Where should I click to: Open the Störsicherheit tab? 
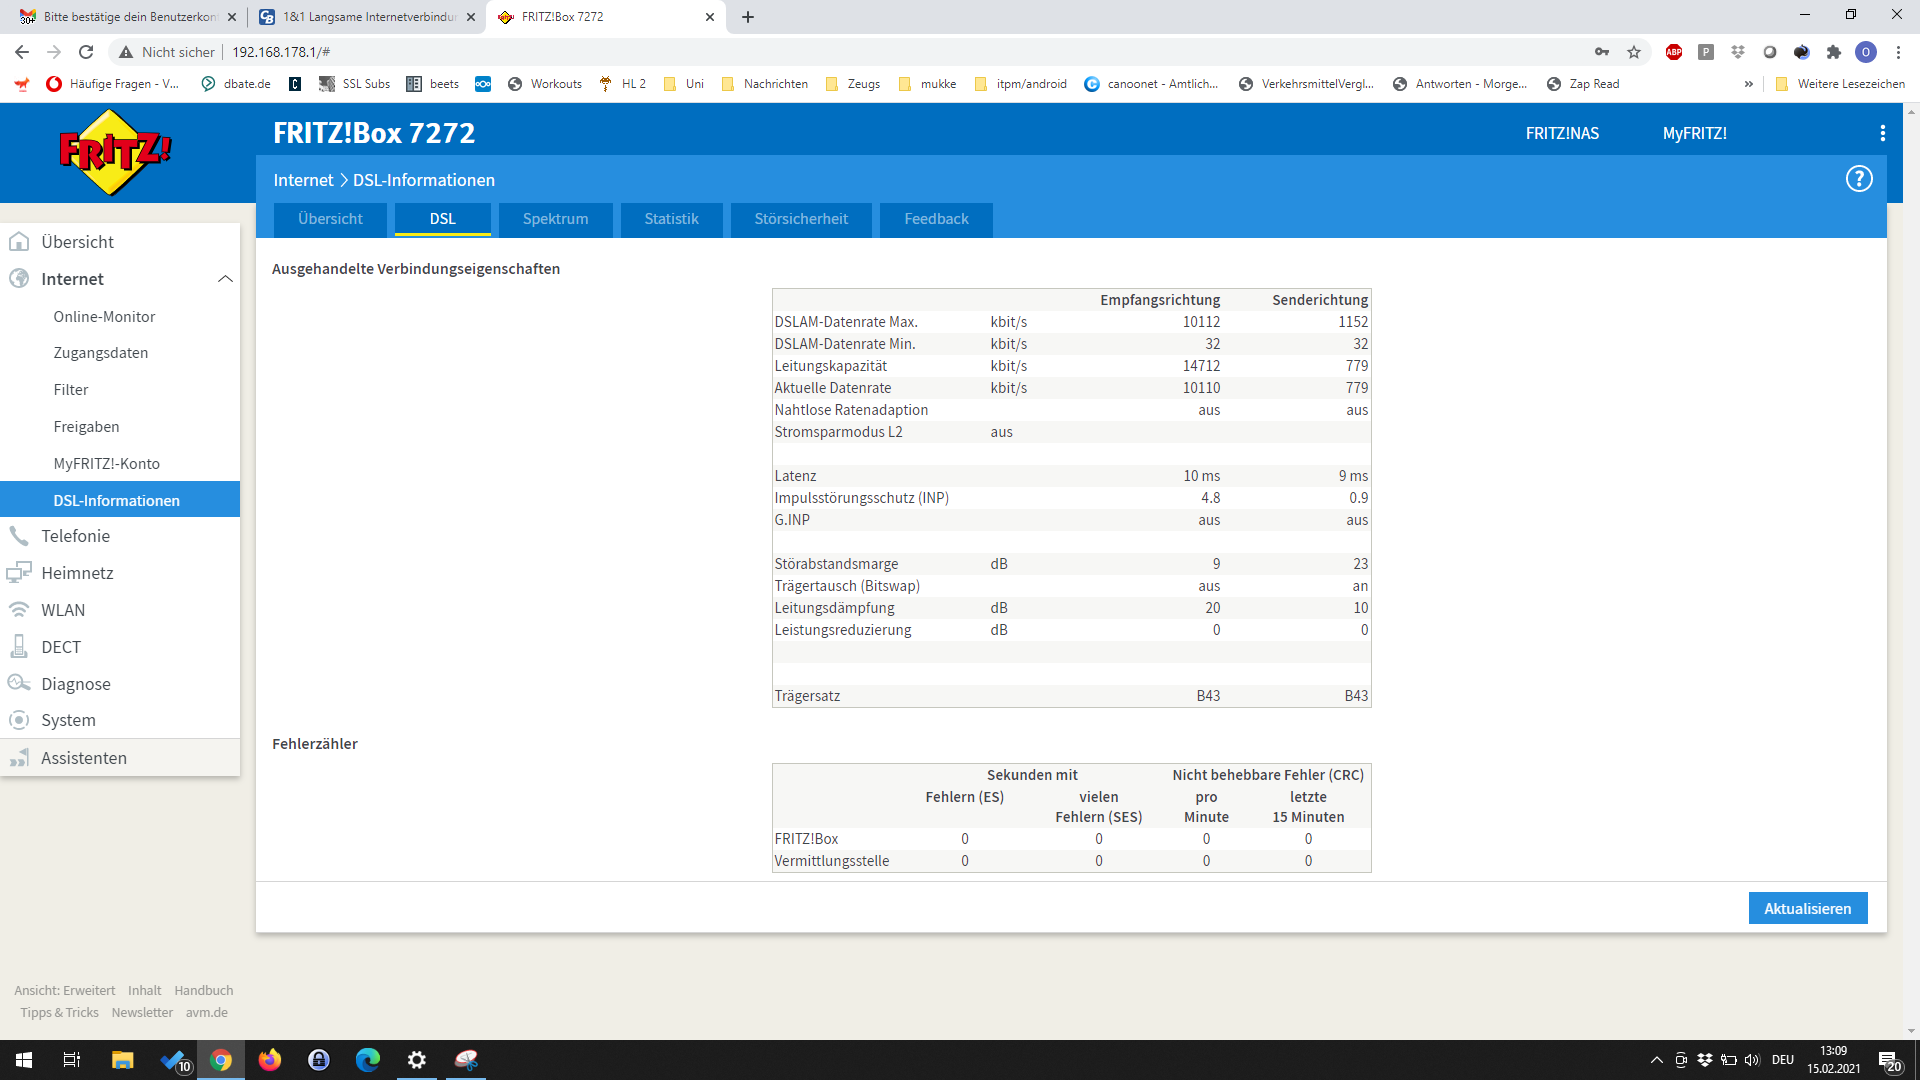point(800,219)
